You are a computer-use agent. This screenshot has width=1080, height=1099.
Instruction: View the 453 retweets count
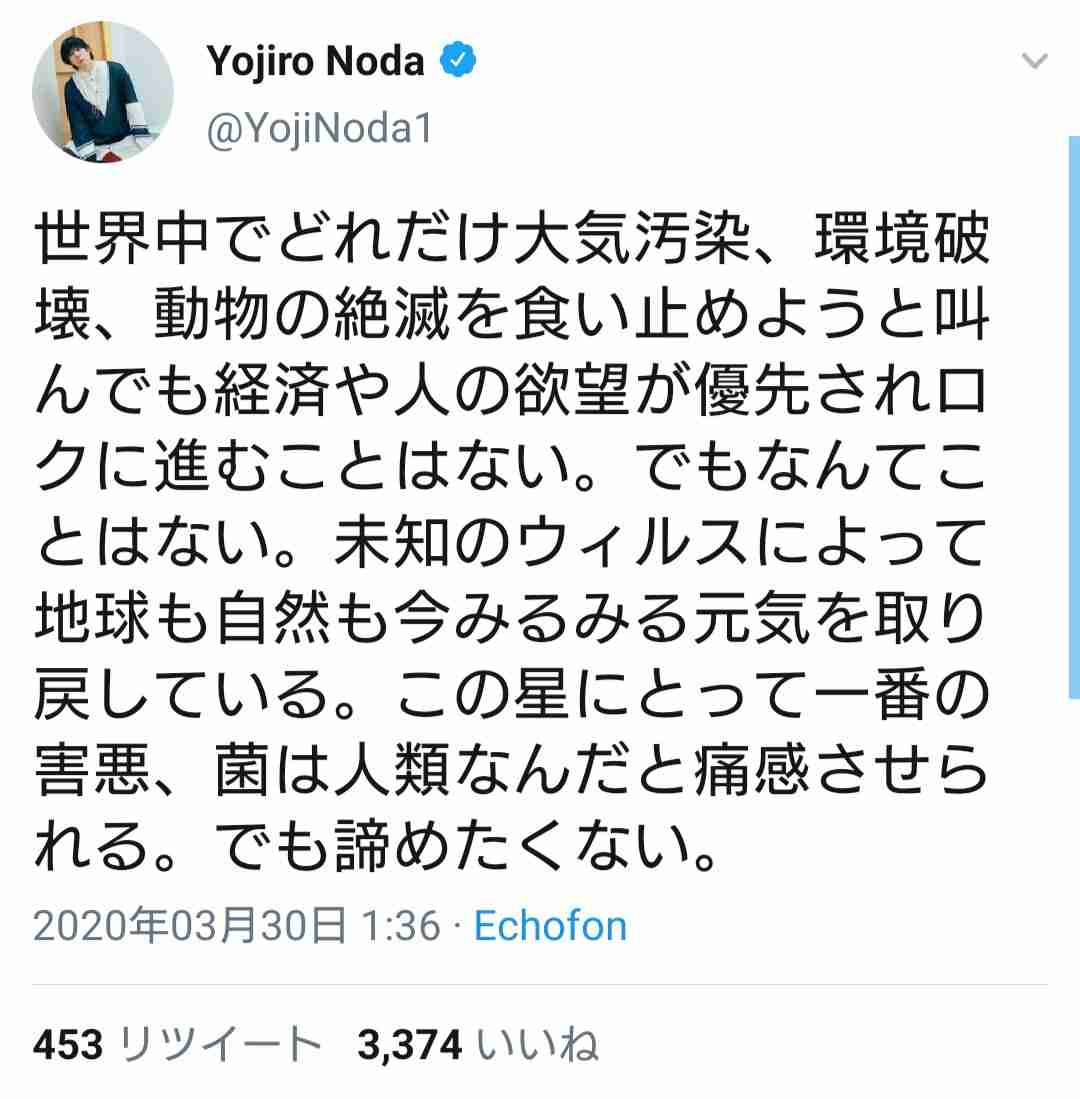point(68,1045)
